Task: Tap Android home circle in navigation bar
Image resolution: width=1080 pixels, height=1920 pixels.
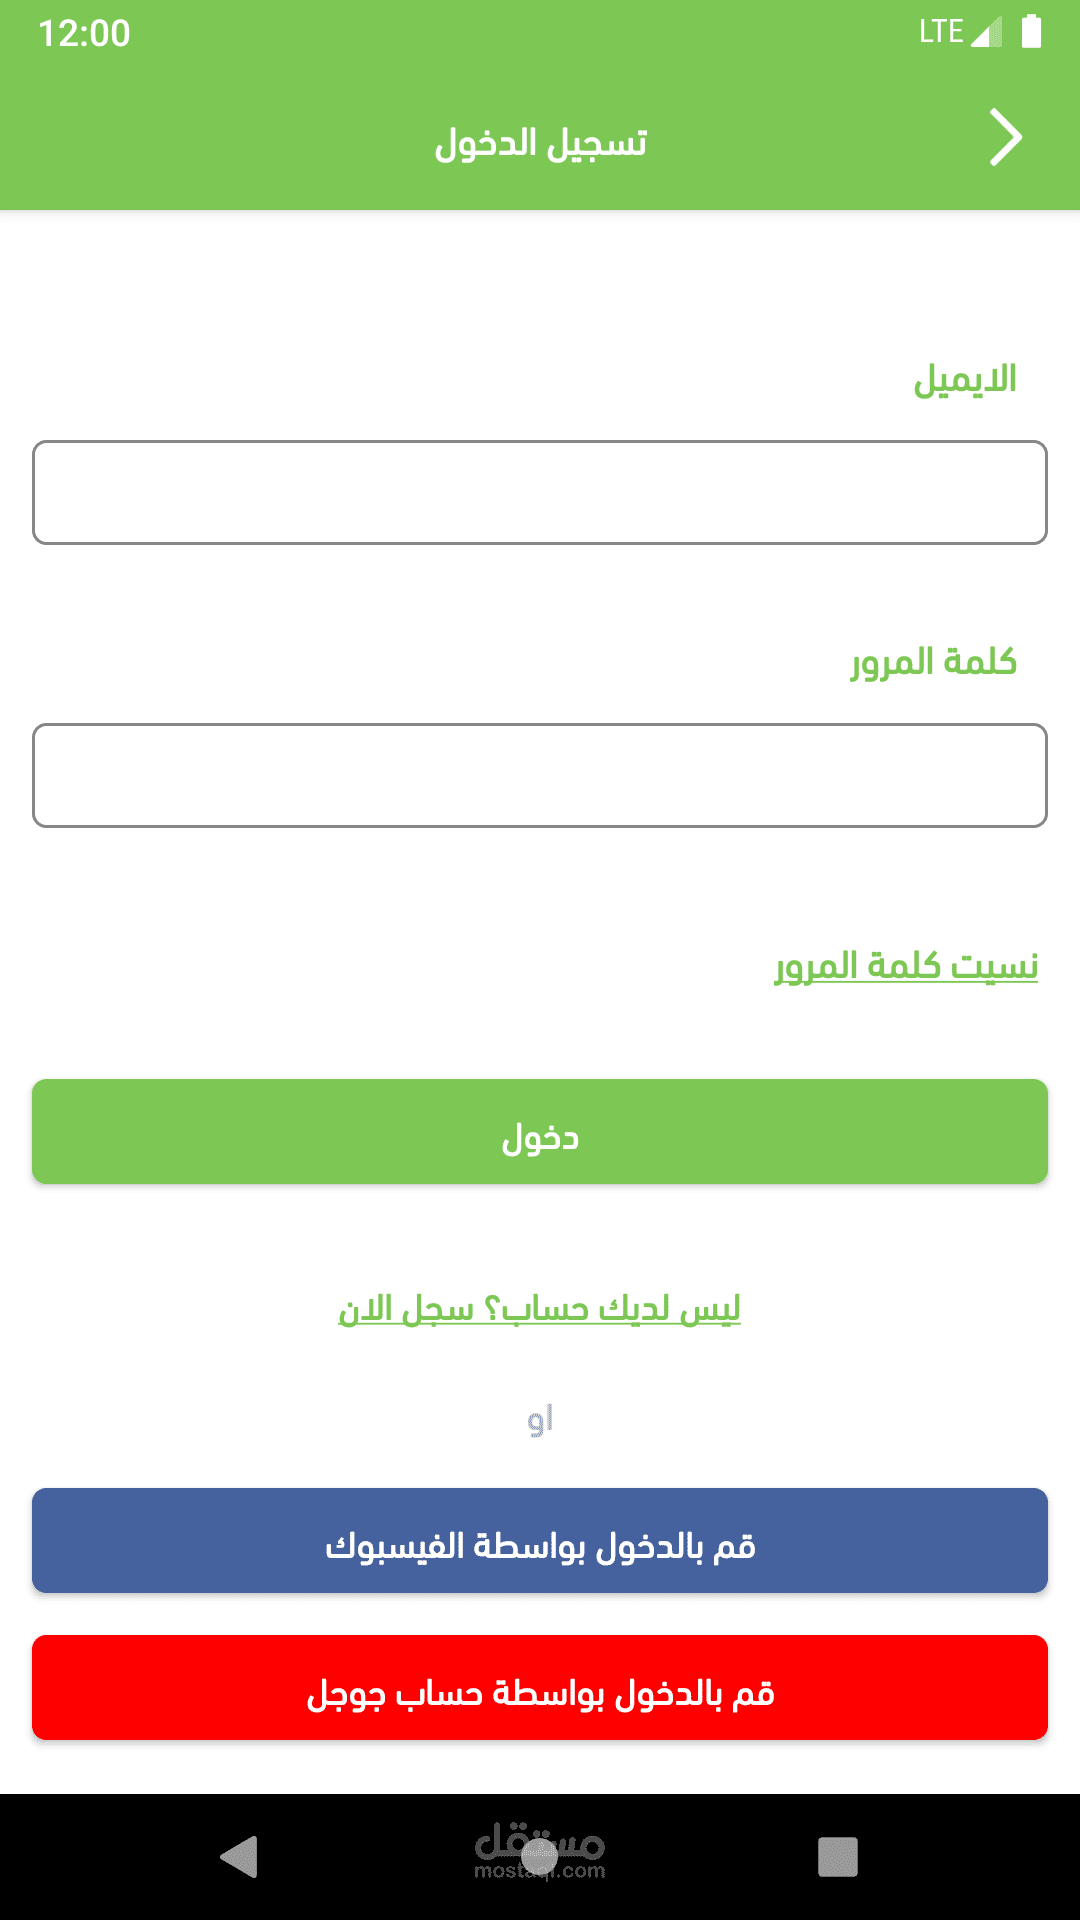Action: pos(540,1857)
